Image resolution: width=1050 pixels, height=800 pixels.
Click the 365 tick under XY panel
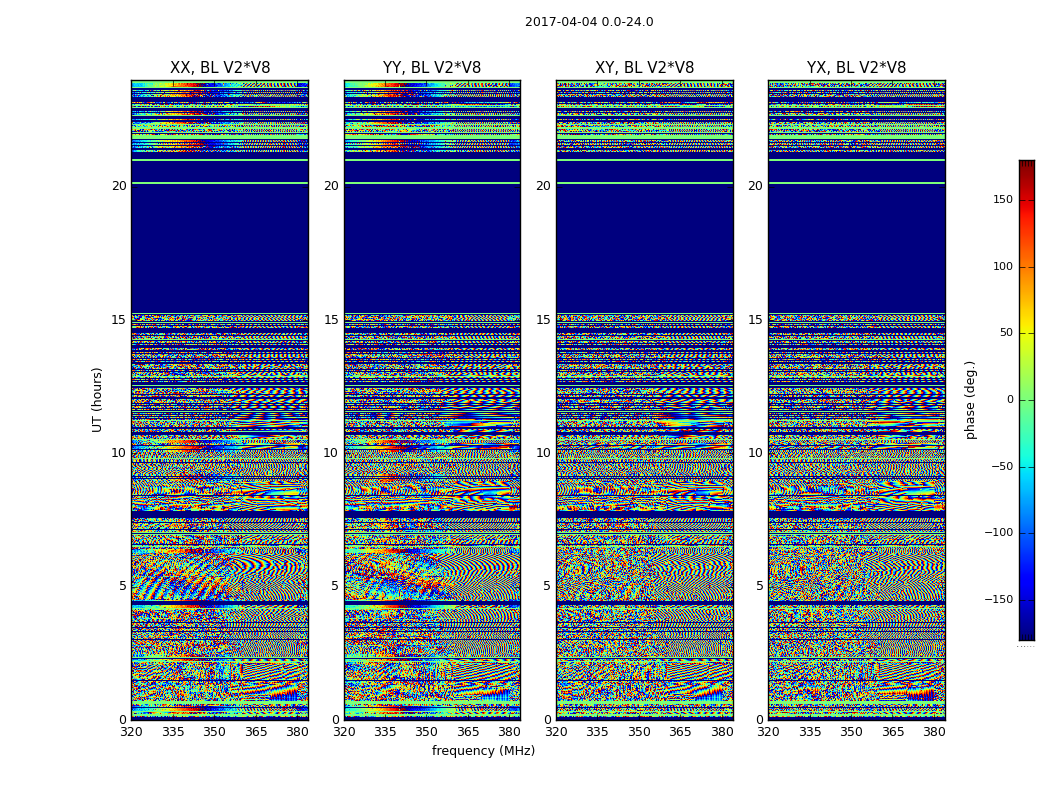point(680,732)
